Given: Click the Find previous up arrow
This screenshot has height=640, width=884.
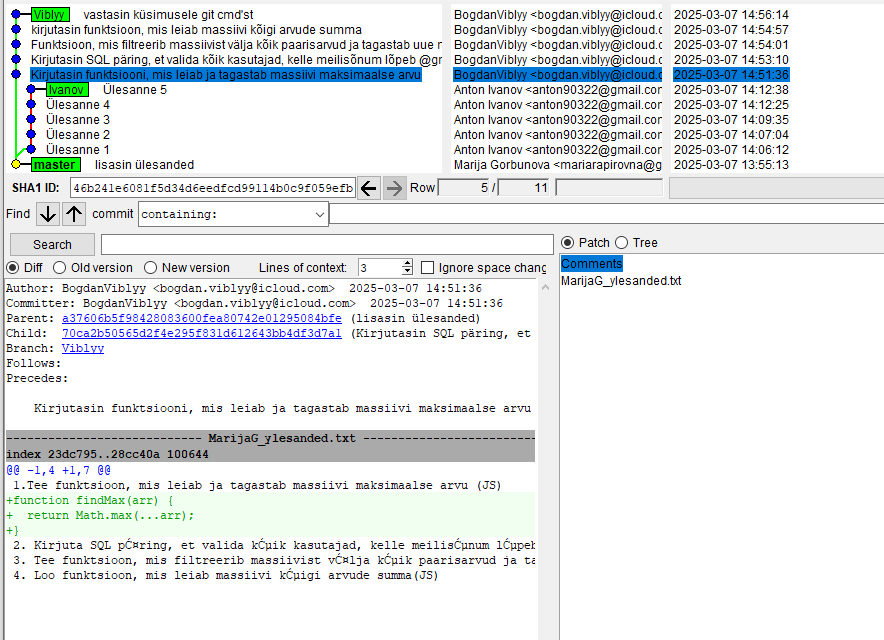Looking at the screenshot, I should click(x=74, y=214).
